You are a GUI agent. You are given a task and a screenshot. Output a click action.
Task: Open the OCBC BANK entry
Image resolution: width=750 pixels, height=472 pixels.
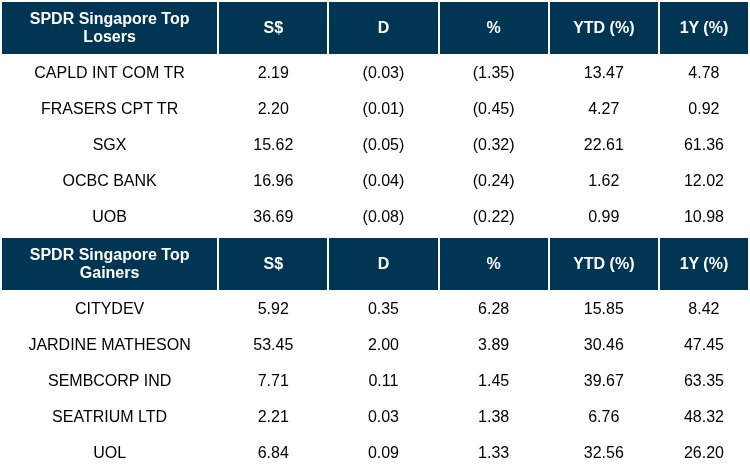click(109, 180)
